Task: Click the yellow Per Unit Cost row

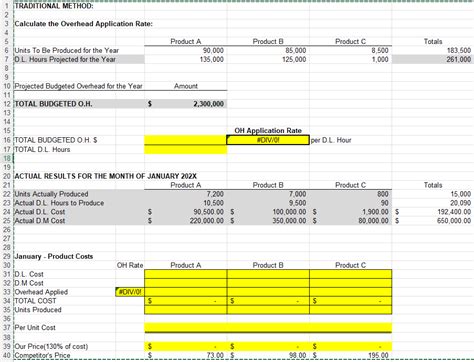Action: coord(268,328)
